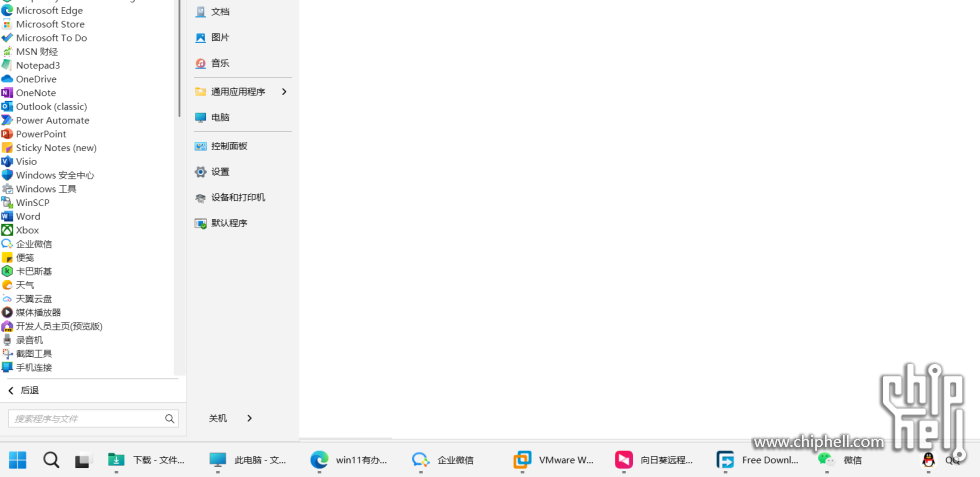
Task: Launch 录音机 recorder app
Action: coord(22,341)
